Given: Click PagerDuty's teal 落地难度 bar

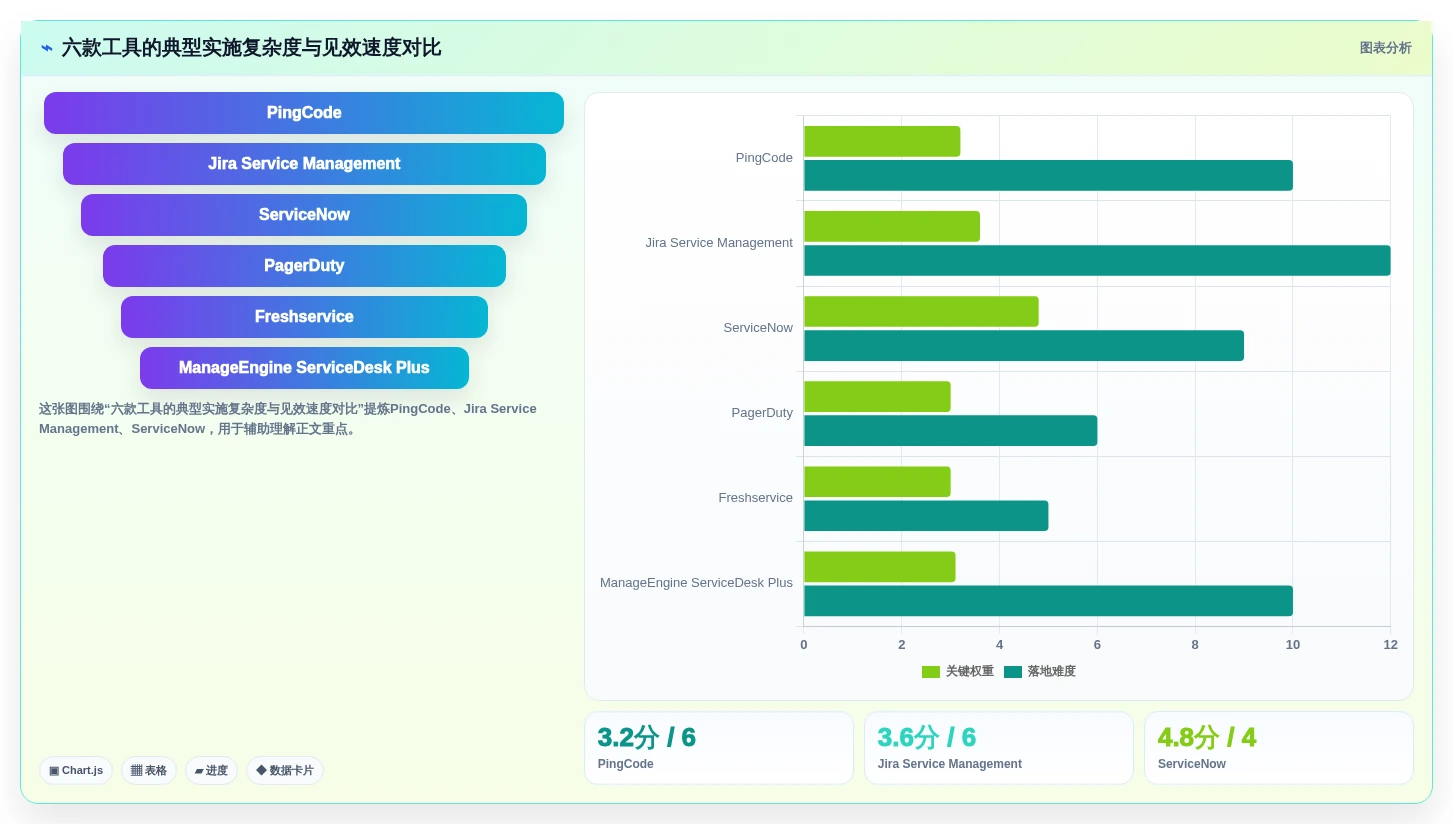Looking at the screenshot, I should 950,430.
